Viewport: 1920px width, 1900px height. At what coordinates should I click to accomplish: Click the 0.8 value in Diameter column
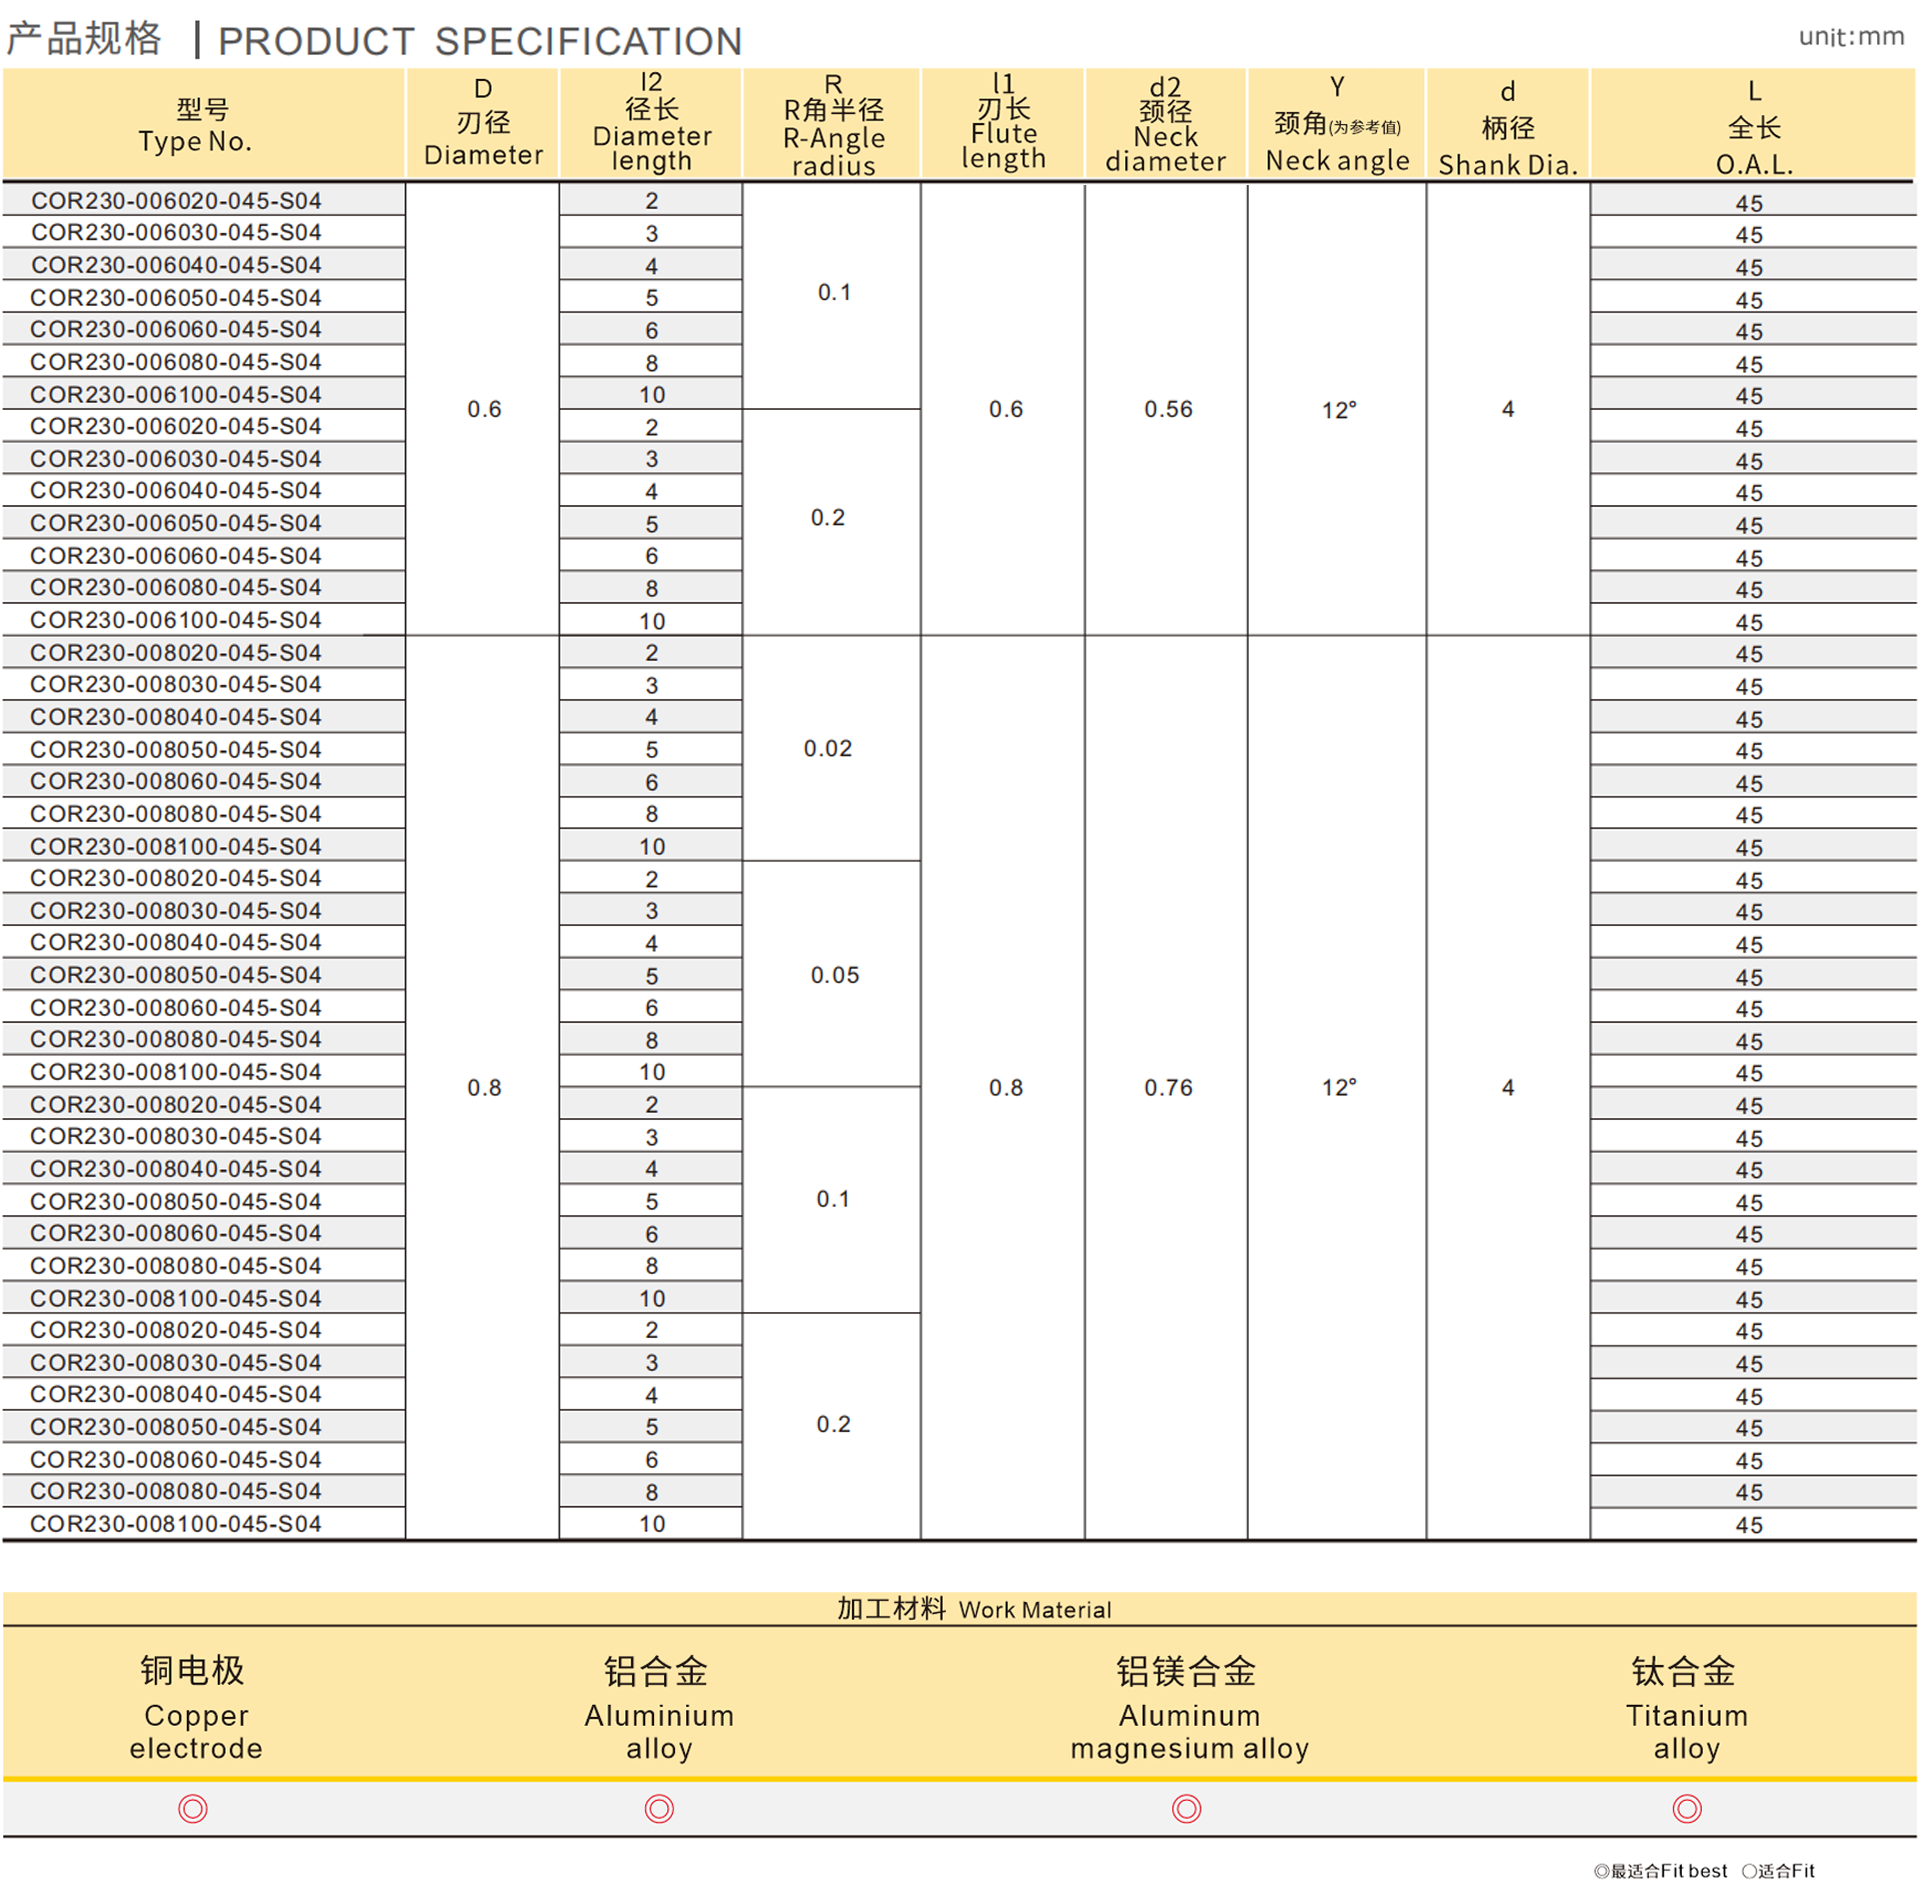tap(484, 1087)
